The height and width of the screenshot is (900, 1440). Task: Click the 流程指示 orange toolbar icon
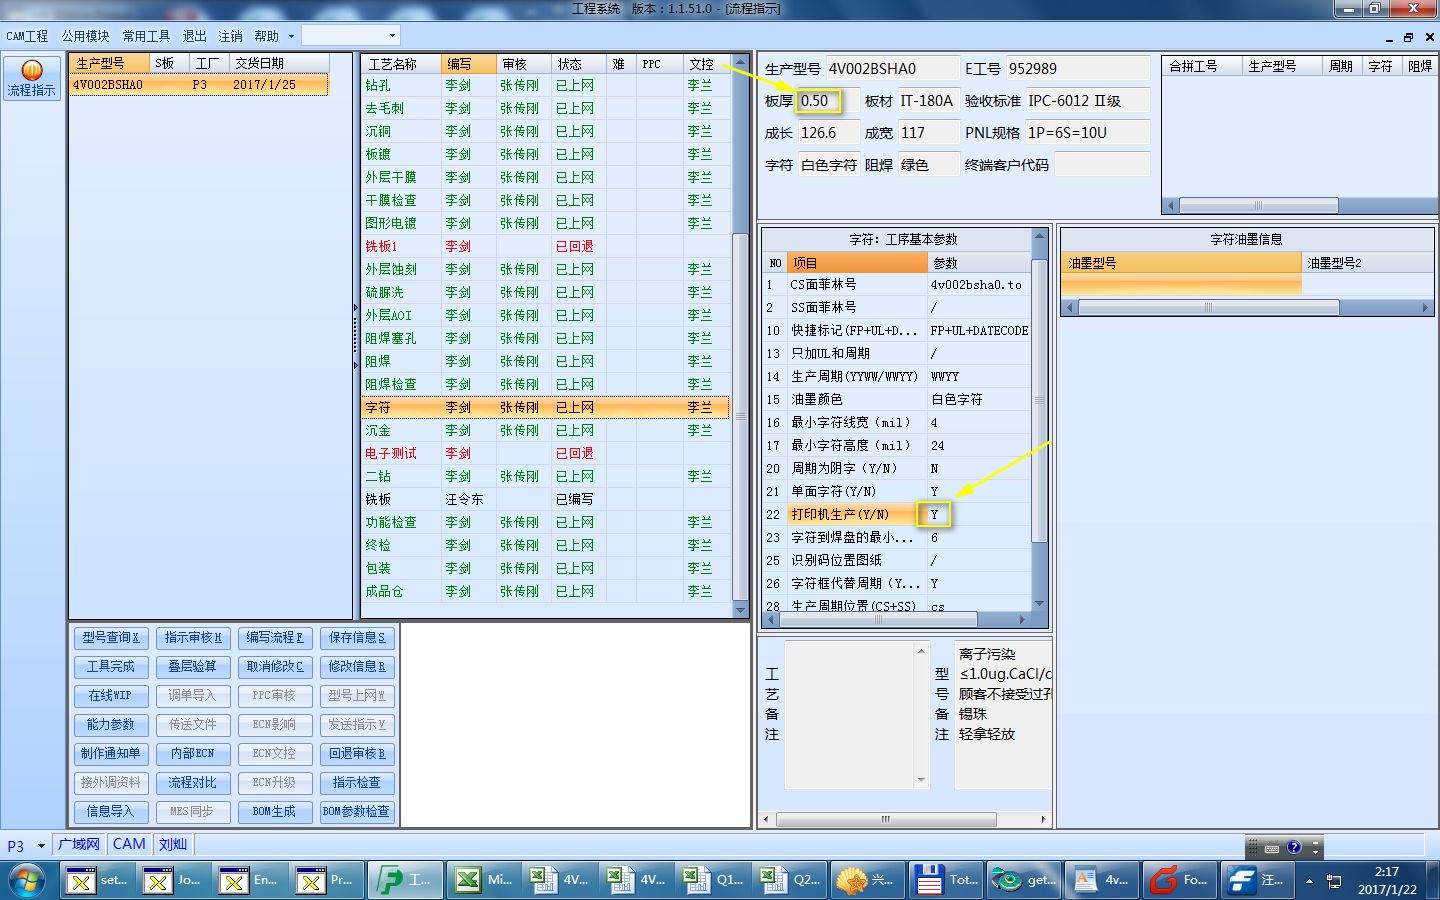[32, 78]
